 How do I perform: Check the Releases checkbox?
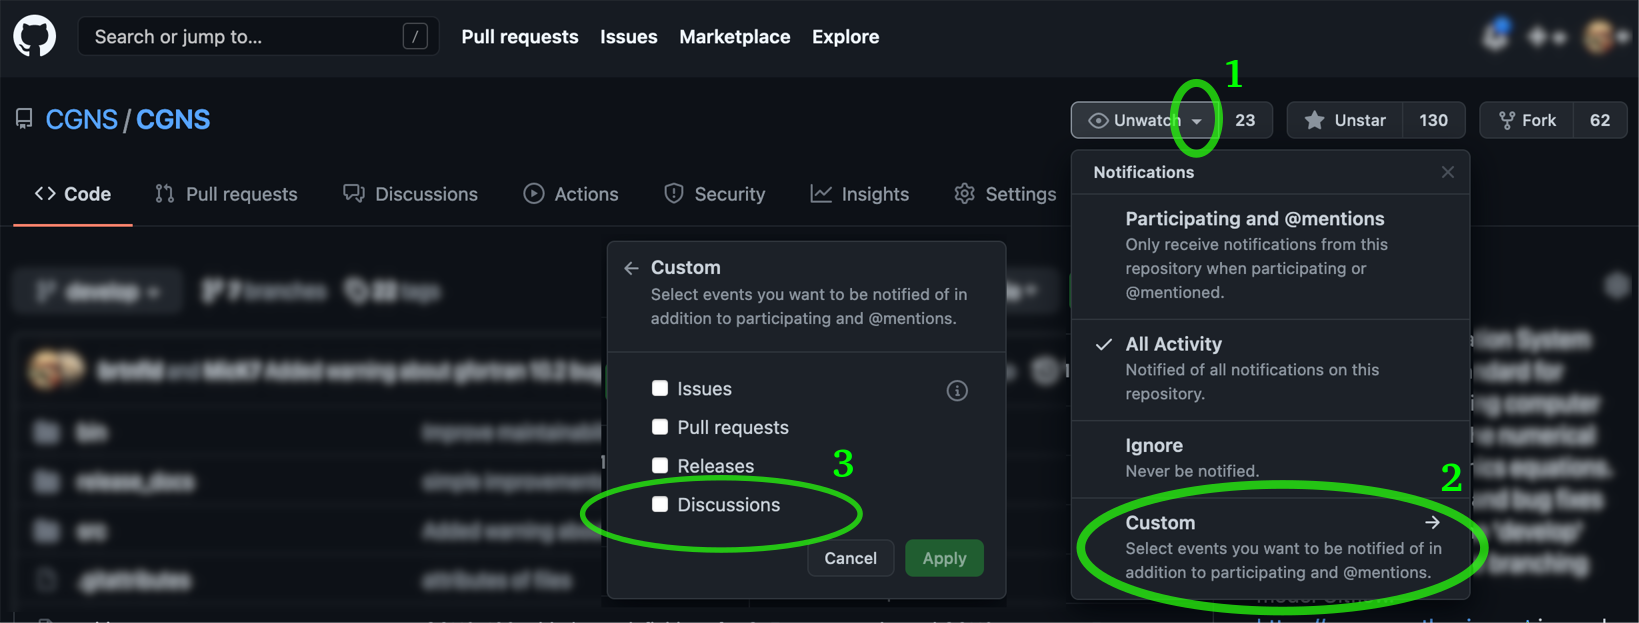click(x=660, y=465)
